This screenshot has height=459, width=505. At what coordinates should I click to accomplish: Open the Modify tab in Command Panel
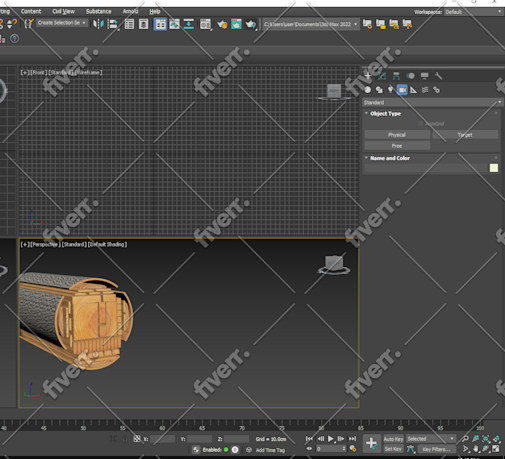pos(382,76)
